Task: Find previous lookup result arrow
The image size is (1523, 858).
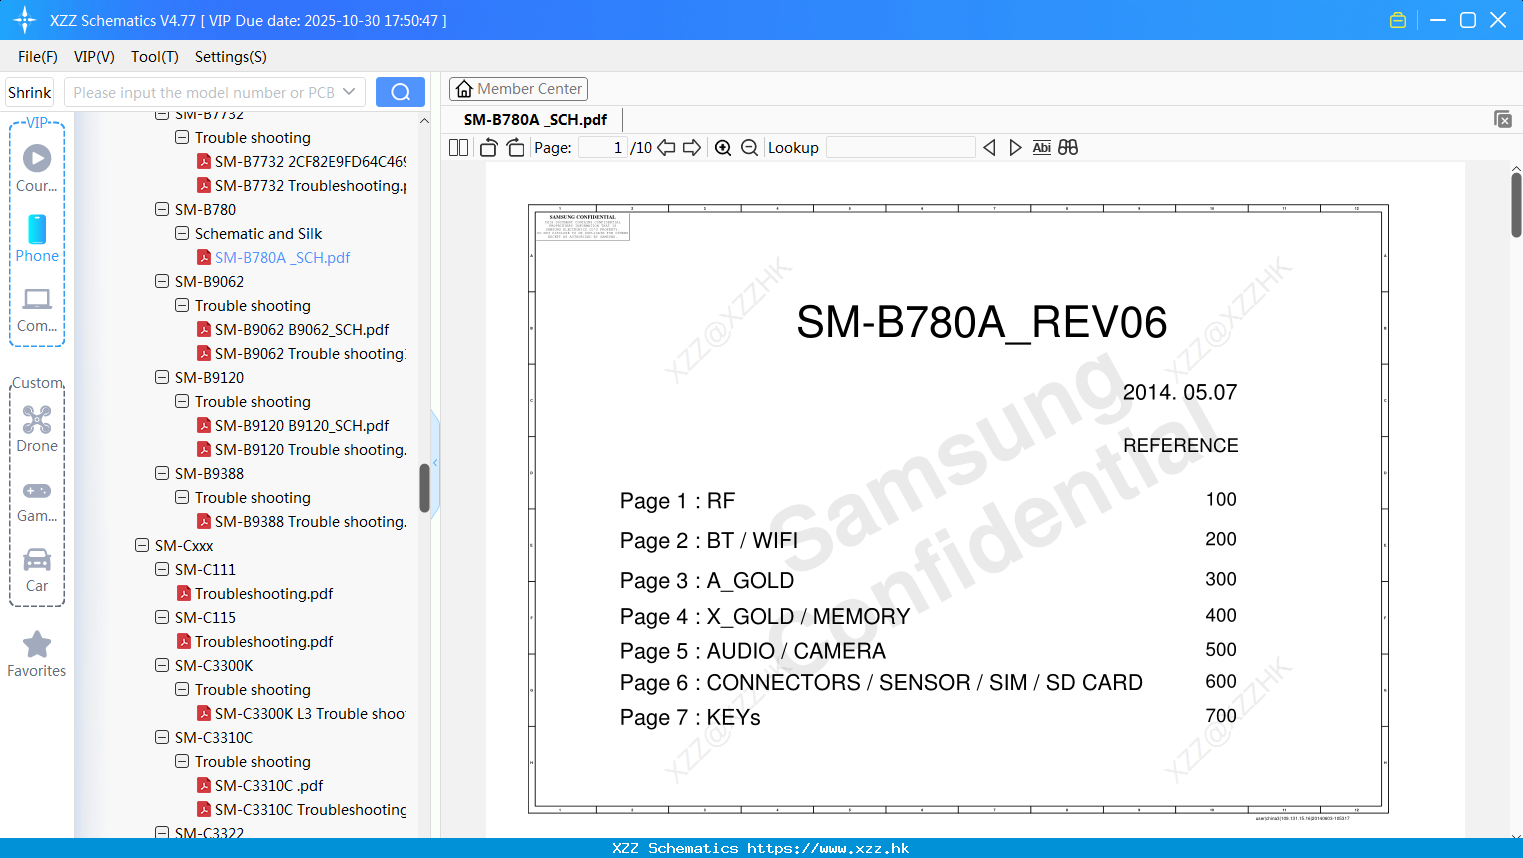Action: click(989, 148)
